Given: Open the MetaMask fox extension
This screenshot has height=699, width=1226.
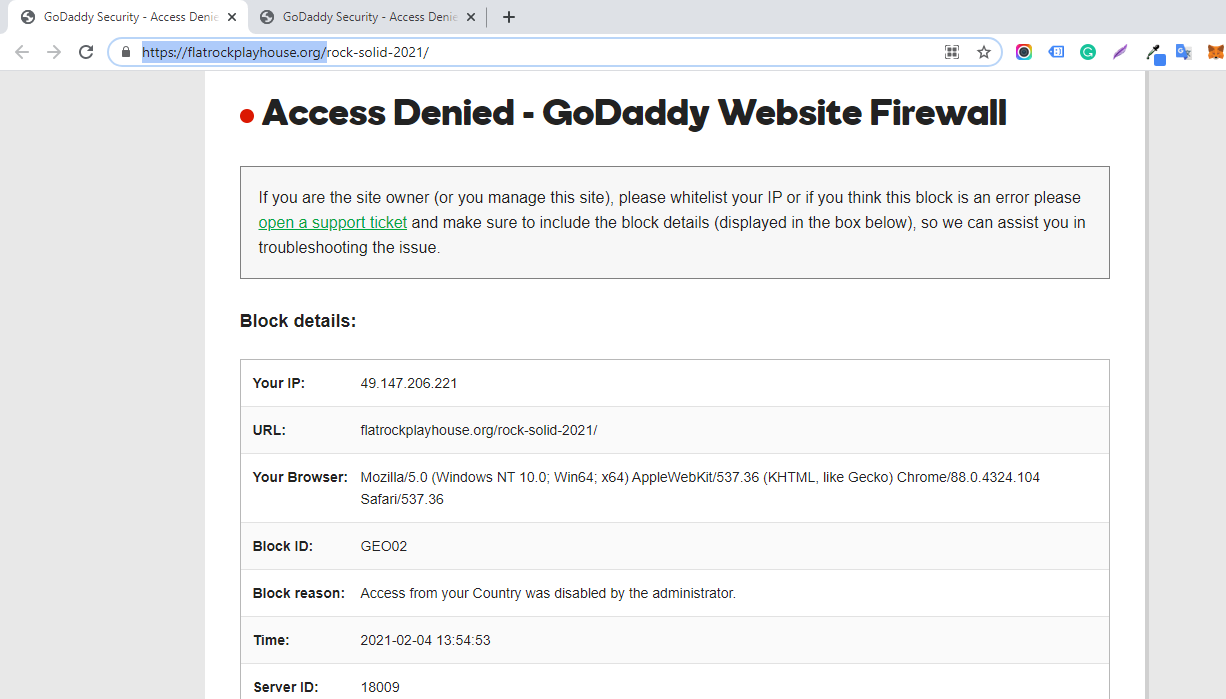Looking at the screenshot, I should coord(1215,52).
